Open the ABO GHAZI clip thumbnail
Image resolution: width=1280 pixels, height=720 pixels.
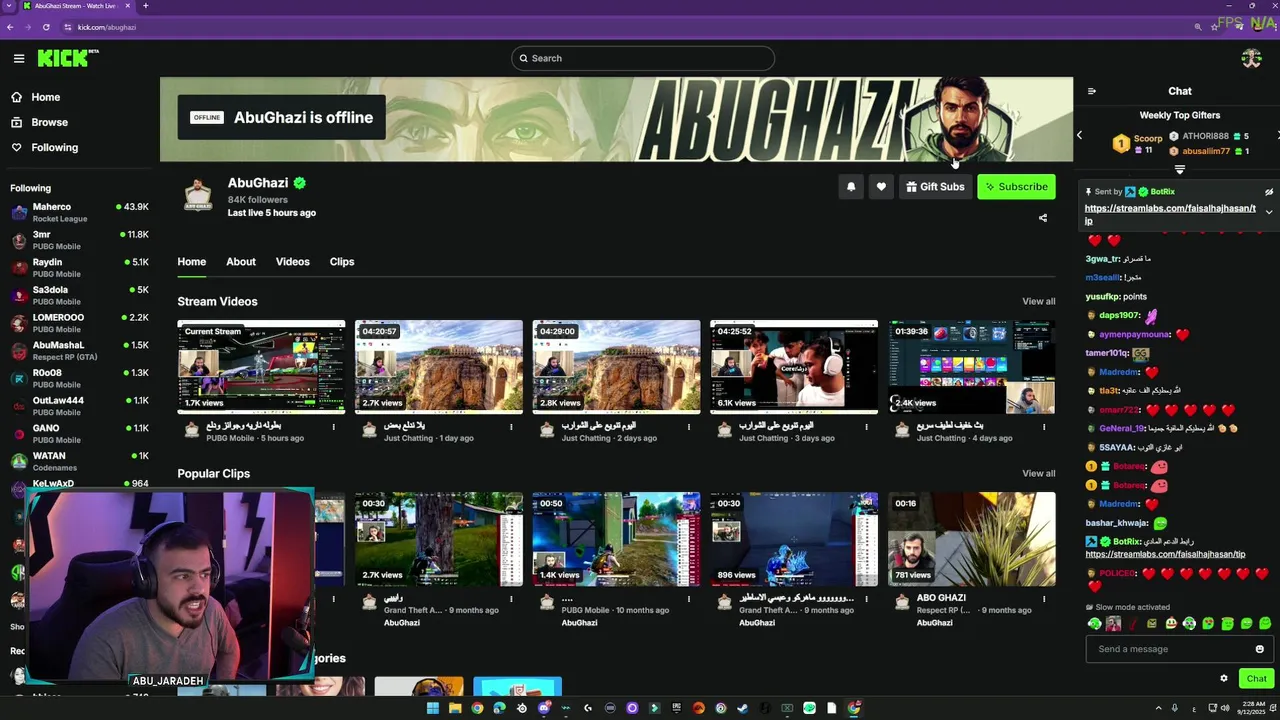972,539
